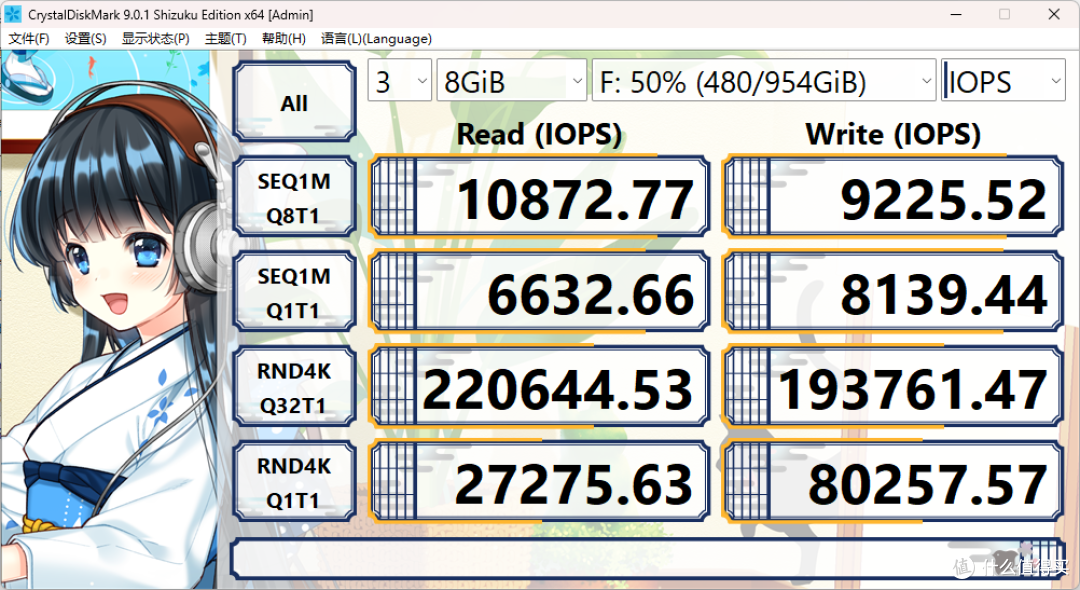Screen dimensions: 1080x590
Task: Open the 主题(T) menu
Action: (225, 39)
